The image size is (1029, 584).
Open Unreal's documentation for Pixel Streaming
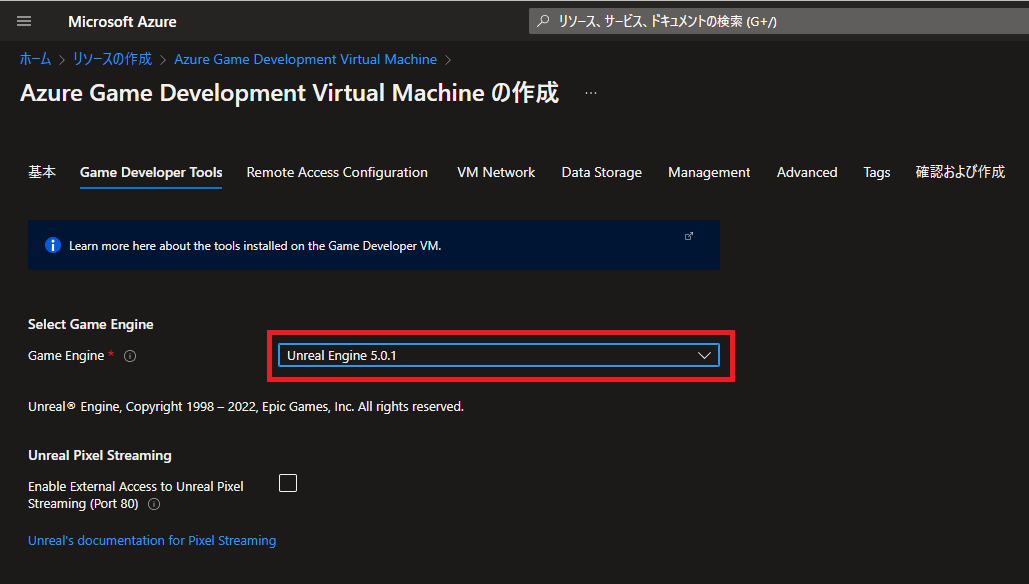coord(151,540)
